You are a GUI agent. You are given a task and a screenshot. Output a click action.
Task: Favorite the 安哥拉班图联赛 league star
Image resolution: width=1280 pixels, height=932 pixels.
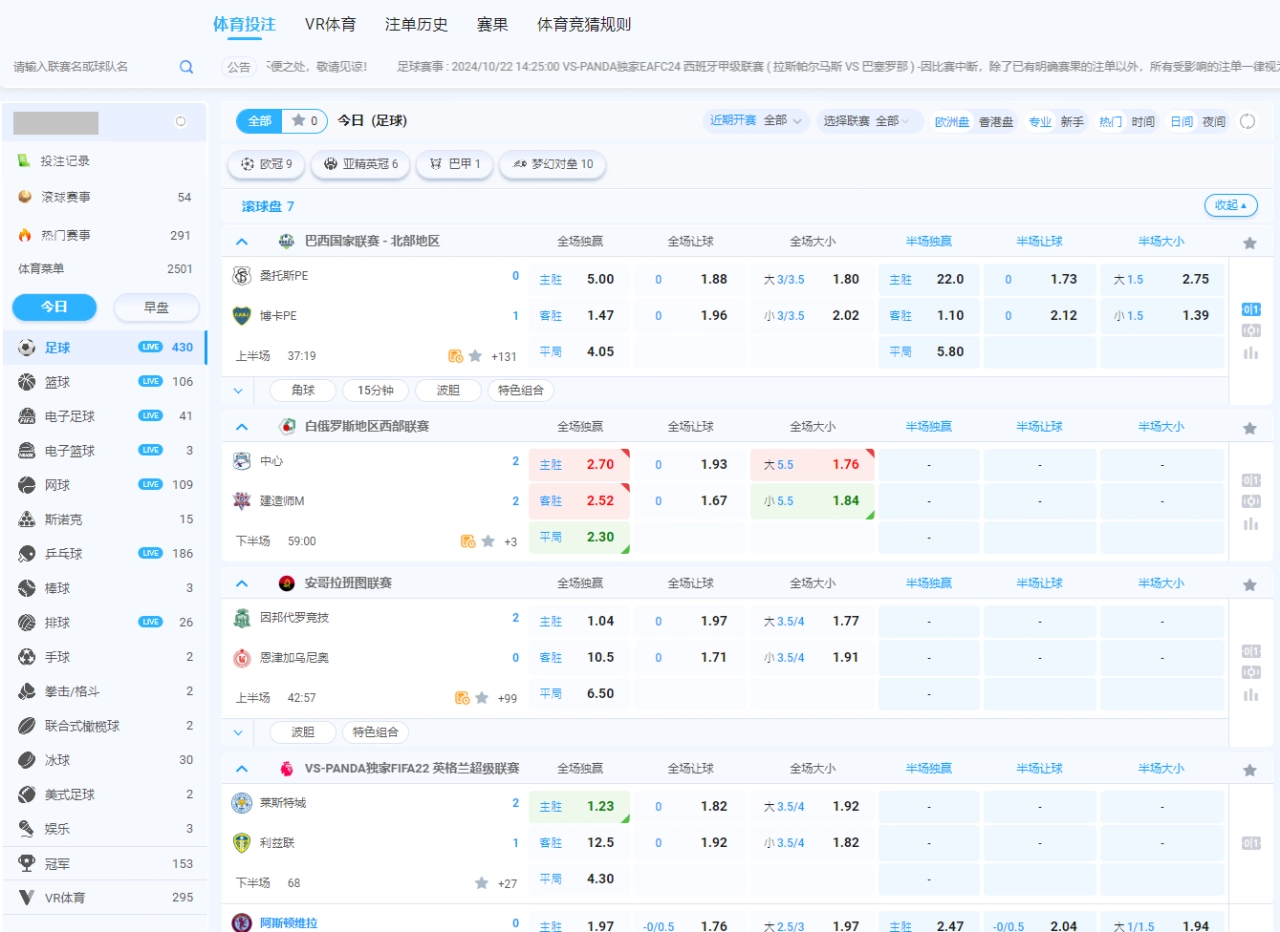pyautogui.click(x=1249, y=585)
